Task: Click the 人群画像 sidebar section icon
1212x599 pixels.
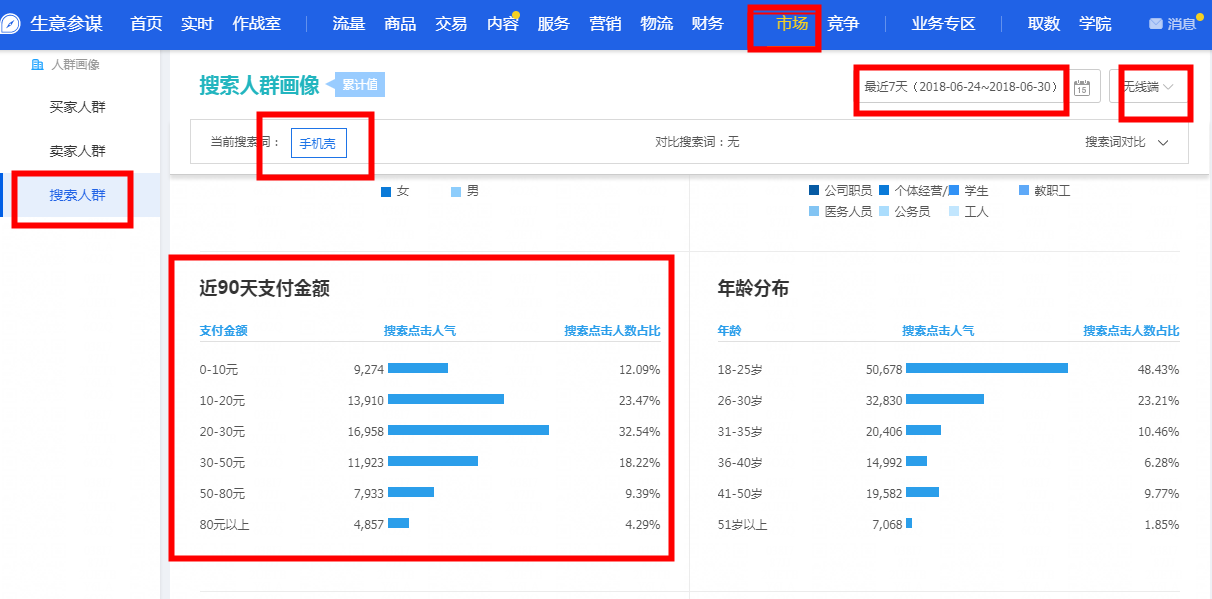Action: (37, 65)
